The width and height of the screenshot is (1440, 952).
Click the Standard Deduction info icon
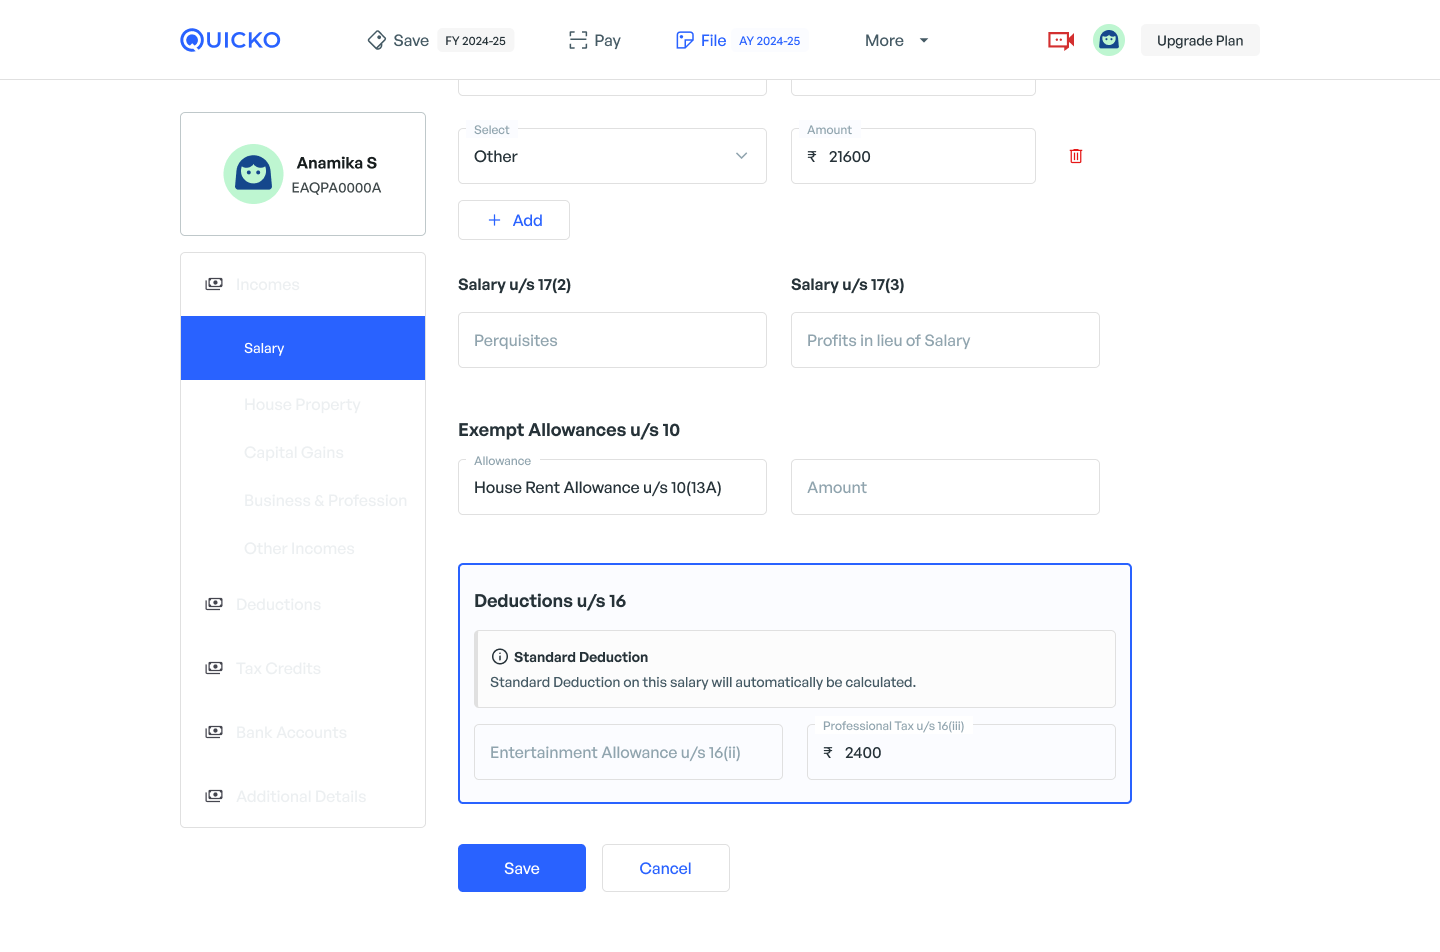coord(499,657)
